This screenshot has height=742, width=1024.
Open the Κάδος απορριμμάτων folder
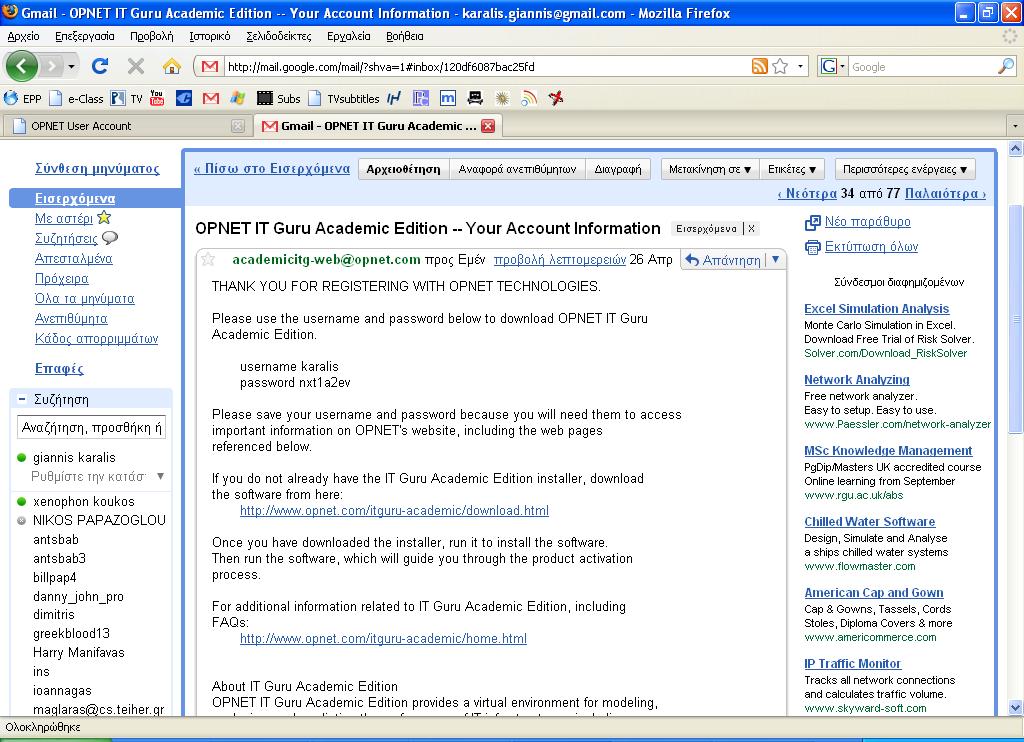tap(97, 339)
